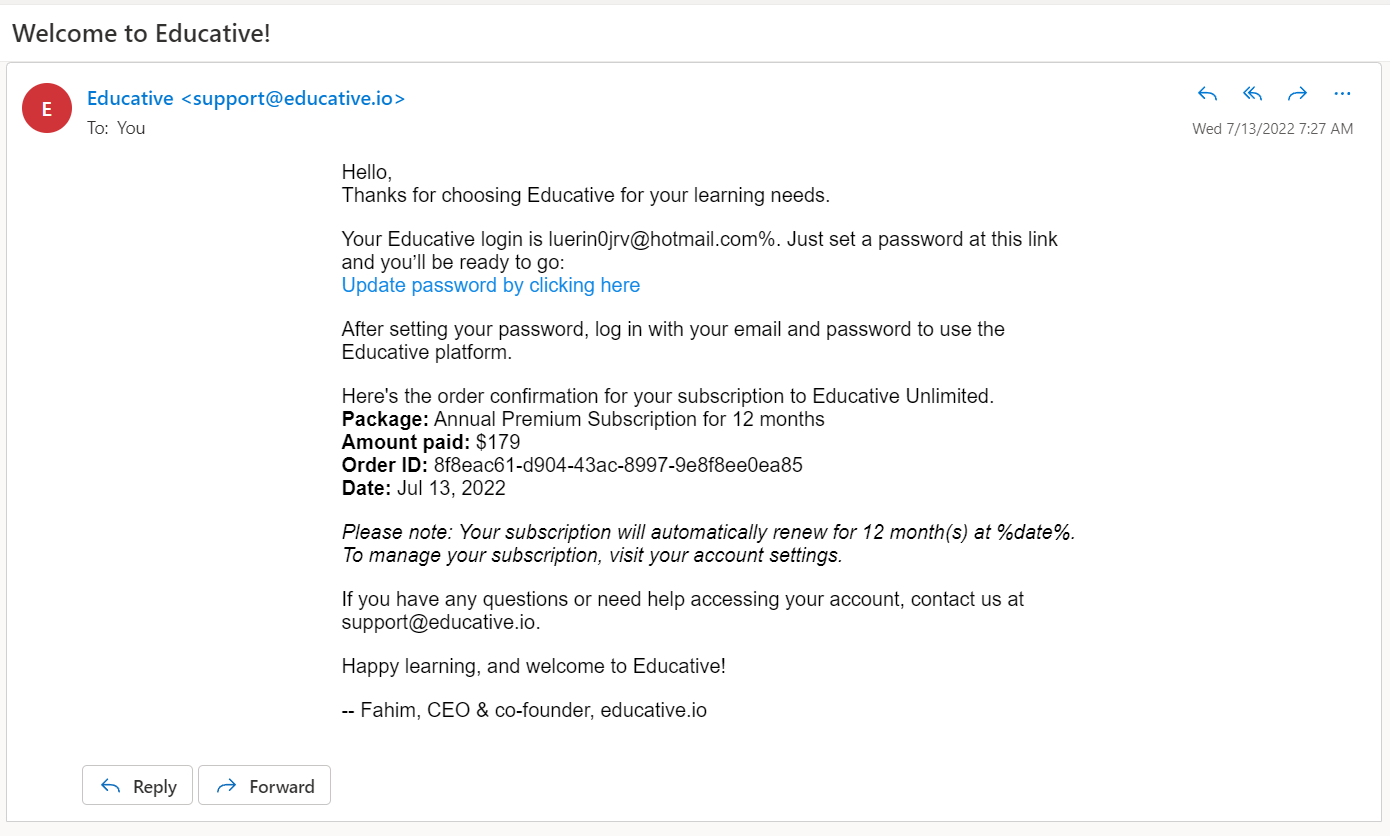Click sender name Educative <support@educative.io>
The height and width of the screenshot is (836, 1390).
point(246,98)
